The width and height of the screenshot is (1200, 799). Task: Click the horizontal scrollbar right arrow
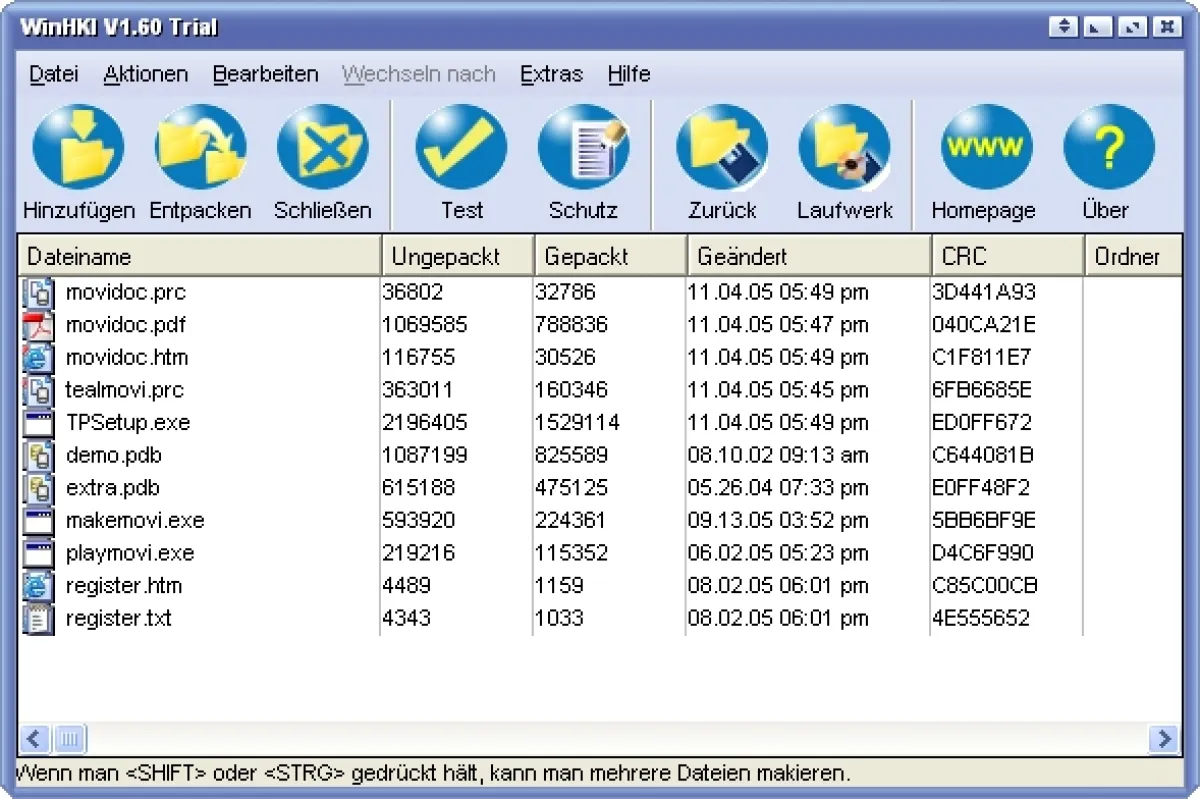[x=1165, y=739]
